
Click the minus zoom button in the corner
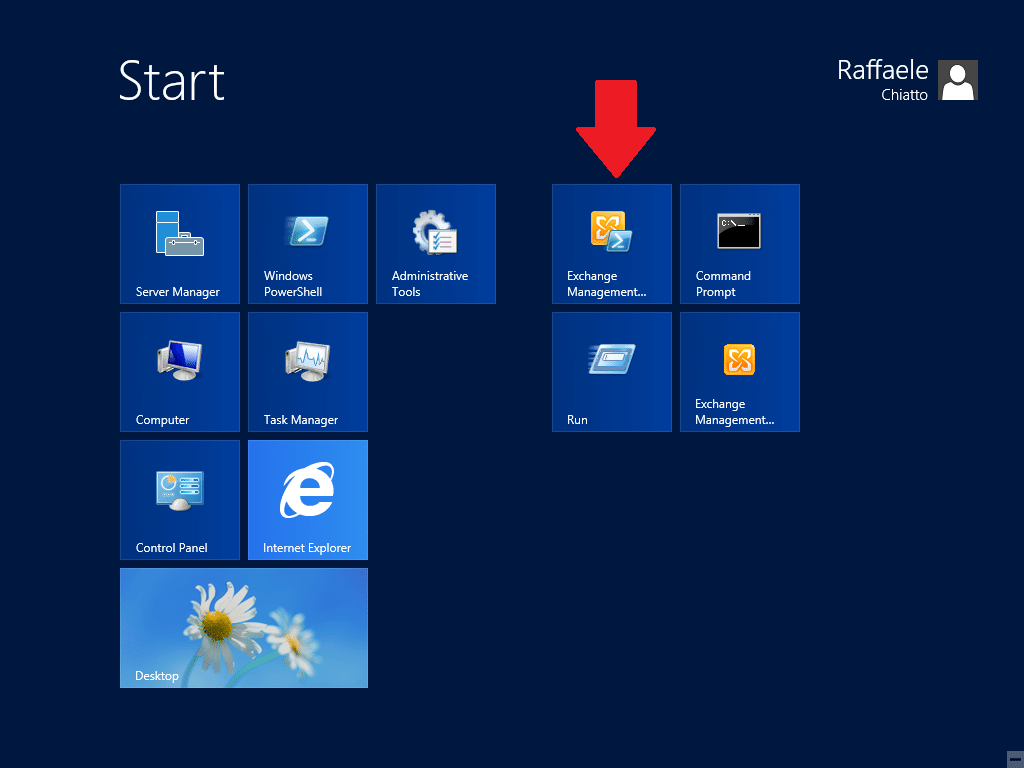pos(1015,758)
